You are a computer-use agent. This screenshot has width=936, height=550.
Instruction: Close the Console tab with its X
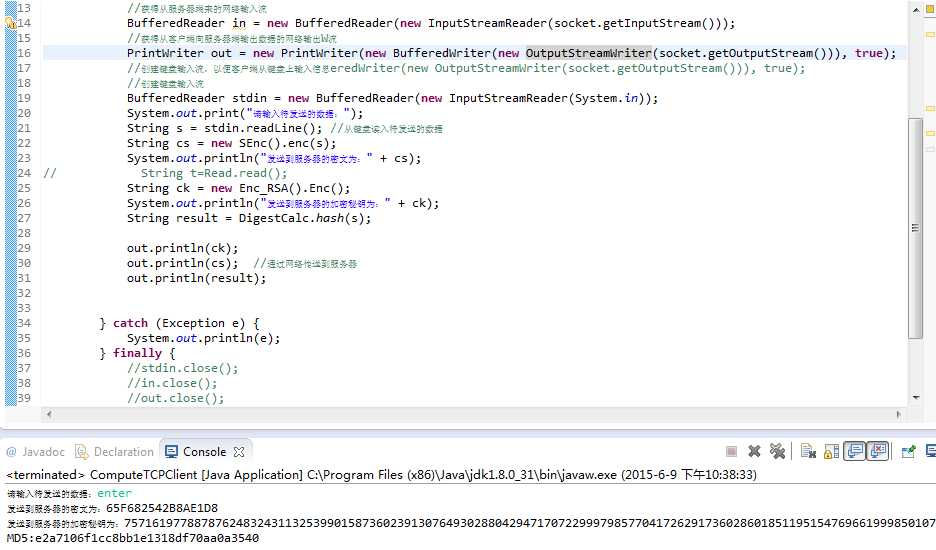(x=239, y=452)
